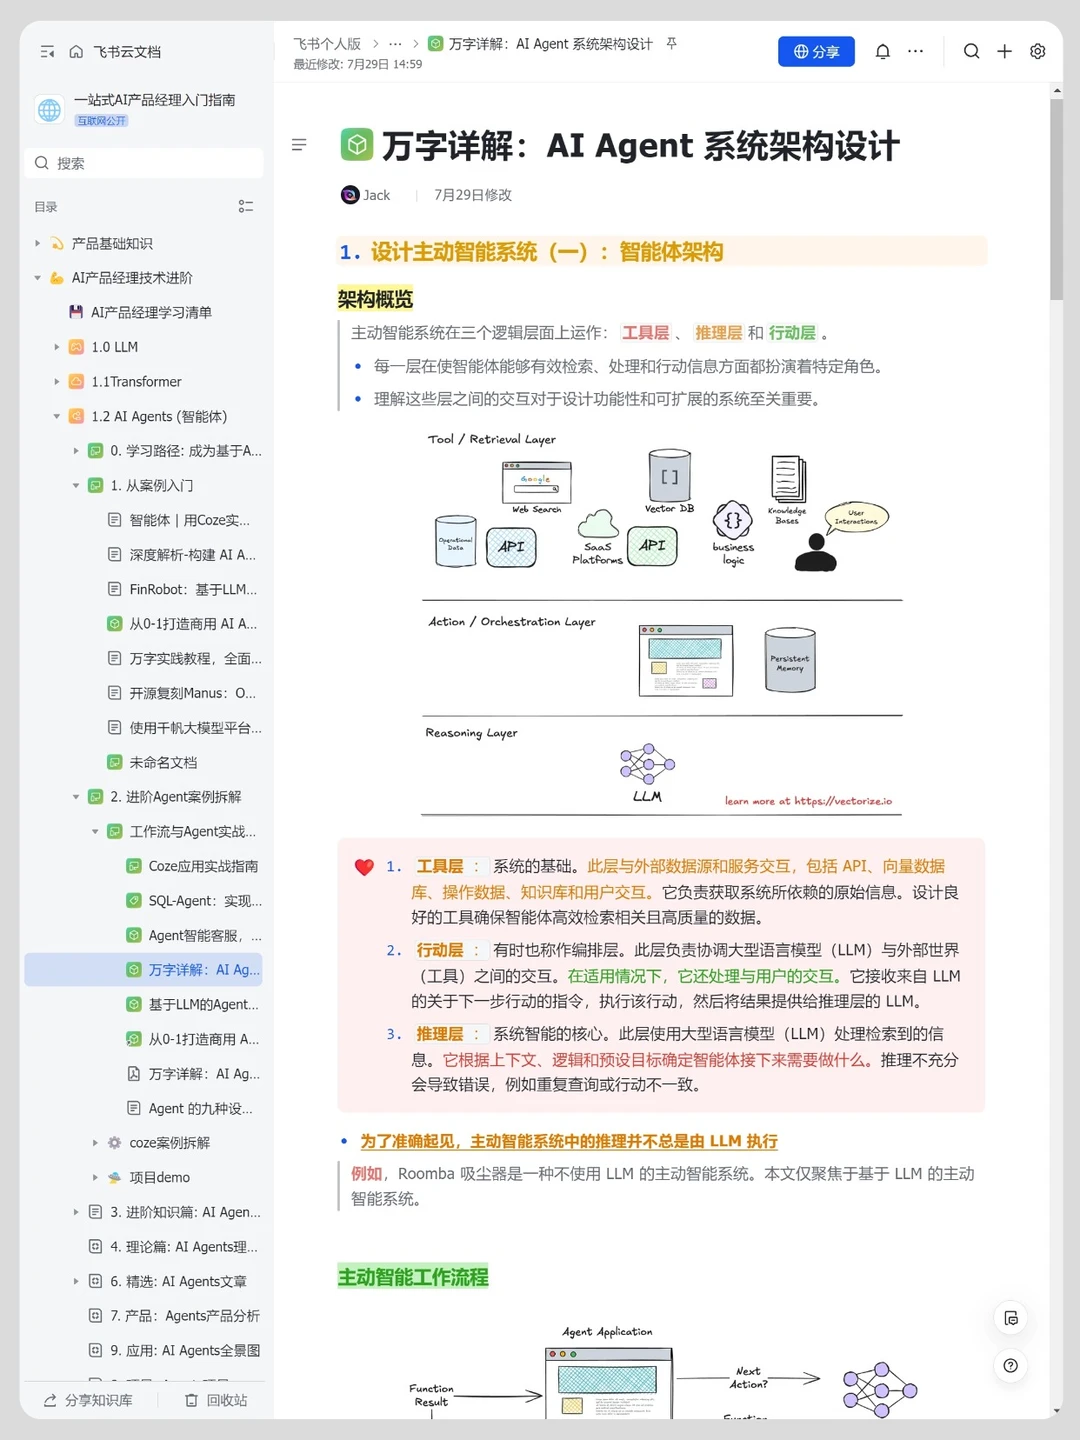Expand the 产品基础知识 folder
This screenshot has width=1080, height=1440.
tap(38, 243)
